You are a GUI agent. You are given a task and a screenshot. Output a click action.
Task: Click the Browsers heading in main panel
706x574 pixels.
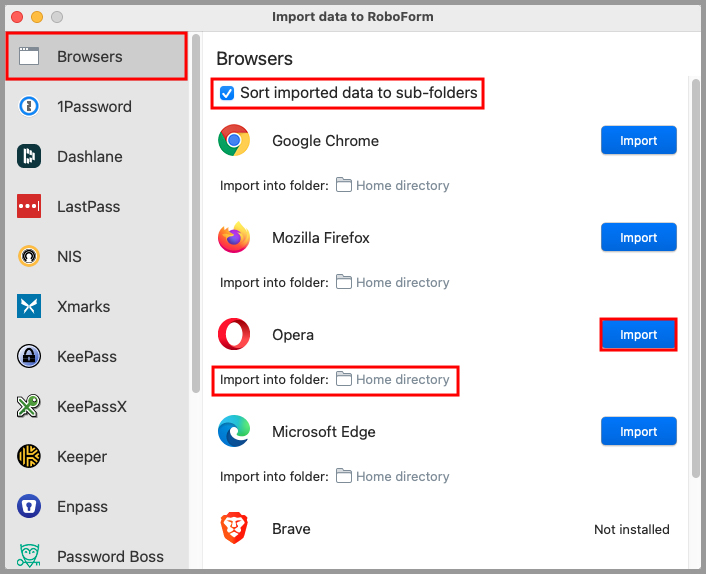pos(254,59)
